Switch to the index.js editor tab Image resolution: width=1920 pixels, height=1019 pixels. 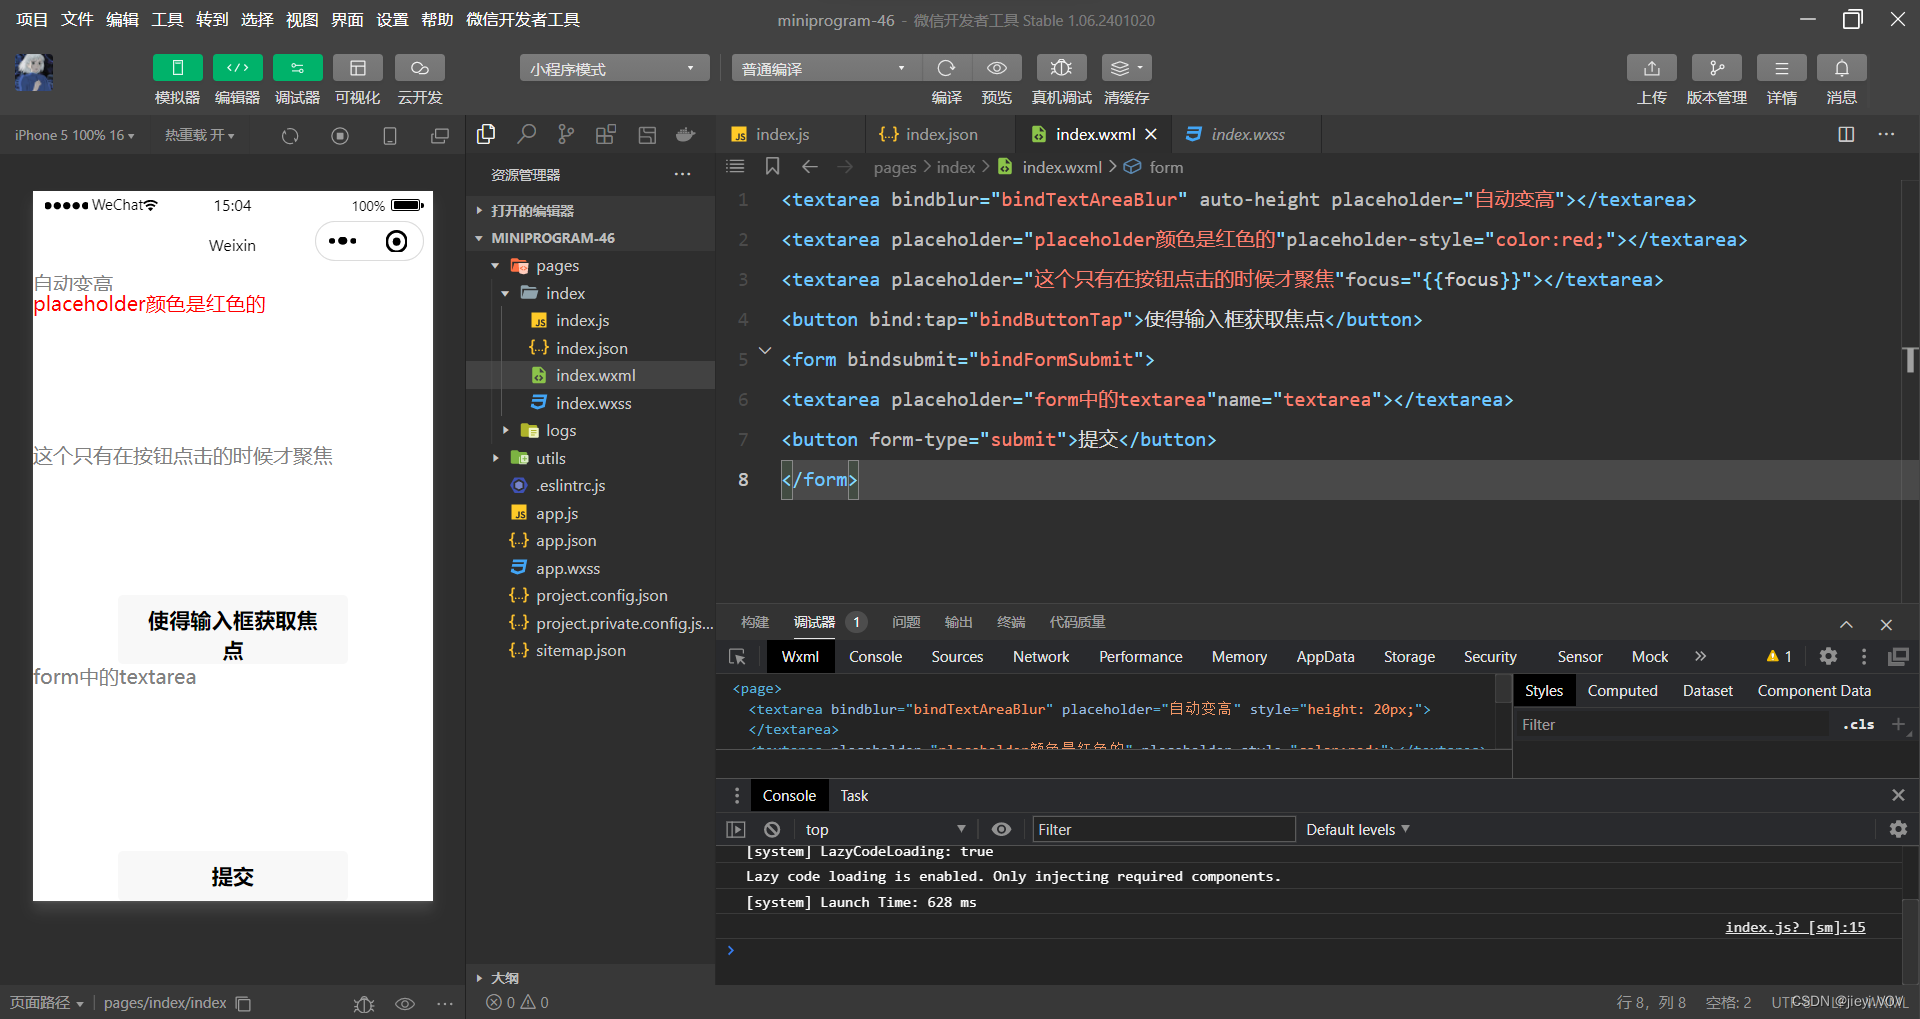[x=782, y=134]
